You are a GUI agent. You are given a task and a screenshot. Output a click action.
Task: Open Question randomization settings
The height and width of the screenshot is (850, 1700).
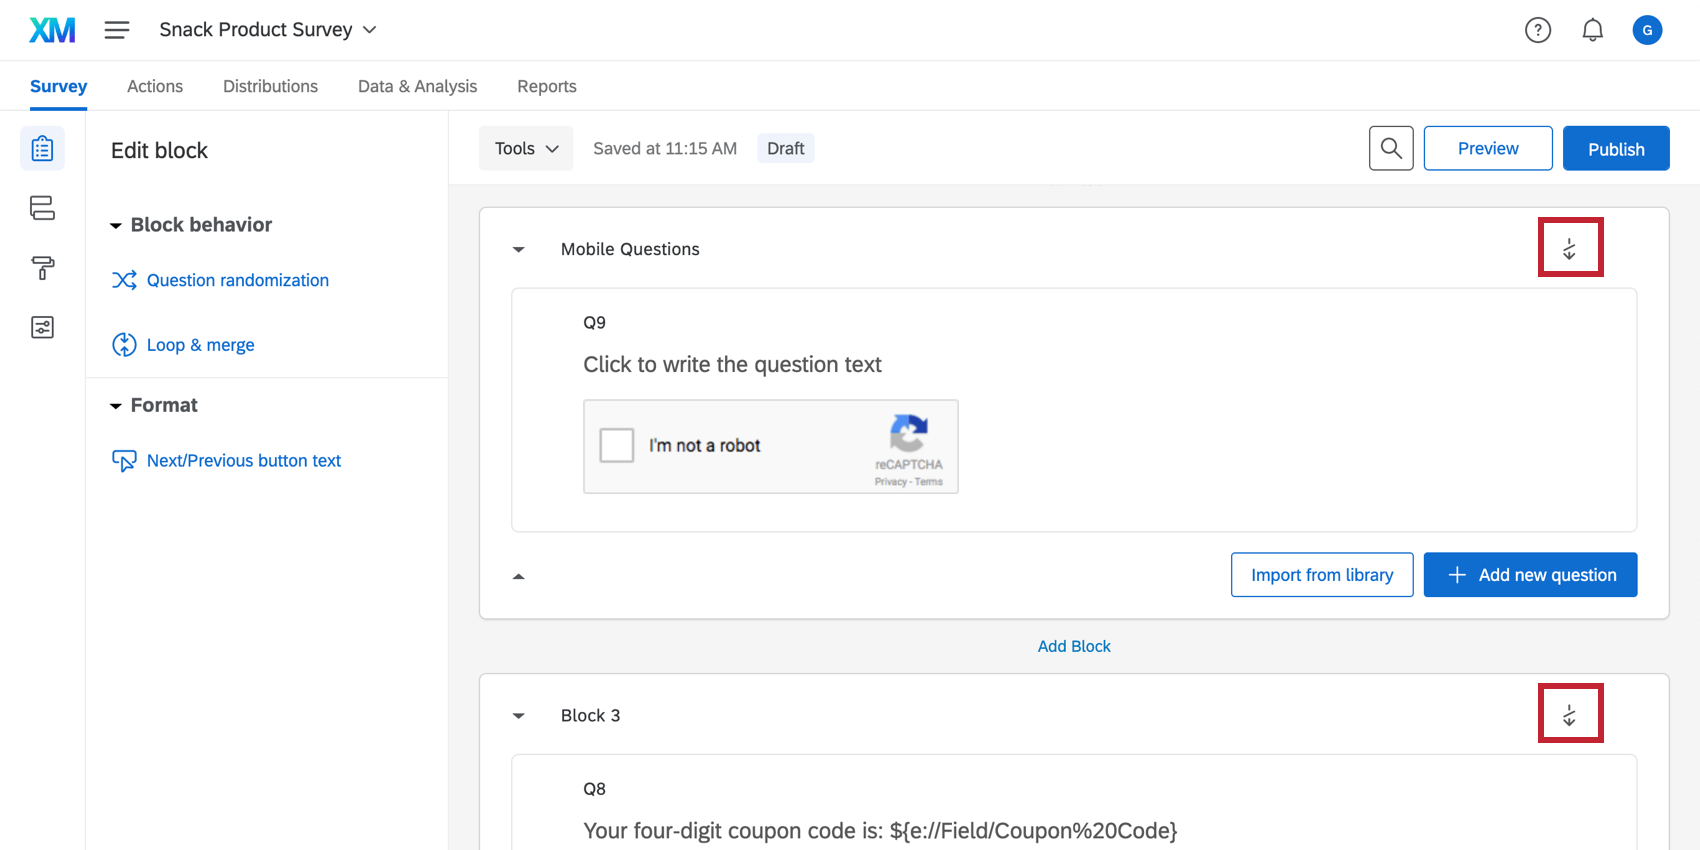coord(237,280)
